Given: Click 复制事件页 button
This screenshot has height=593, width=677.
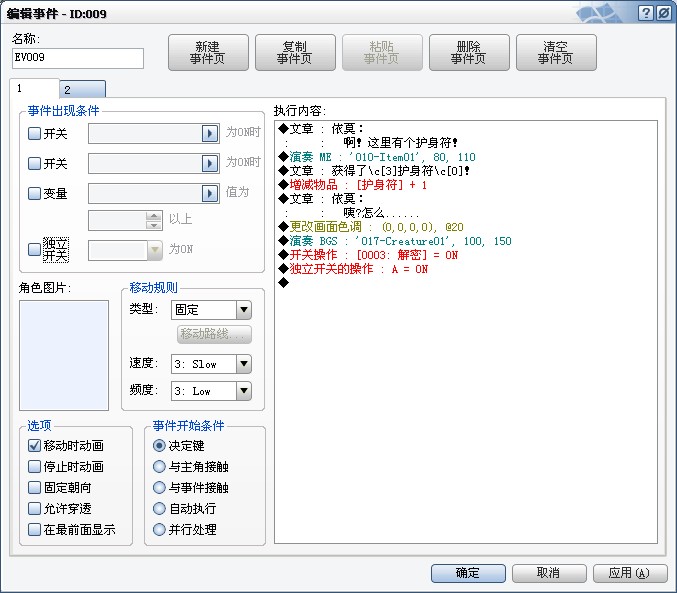Looking at the screenshot, I should (x=295, y=52).
